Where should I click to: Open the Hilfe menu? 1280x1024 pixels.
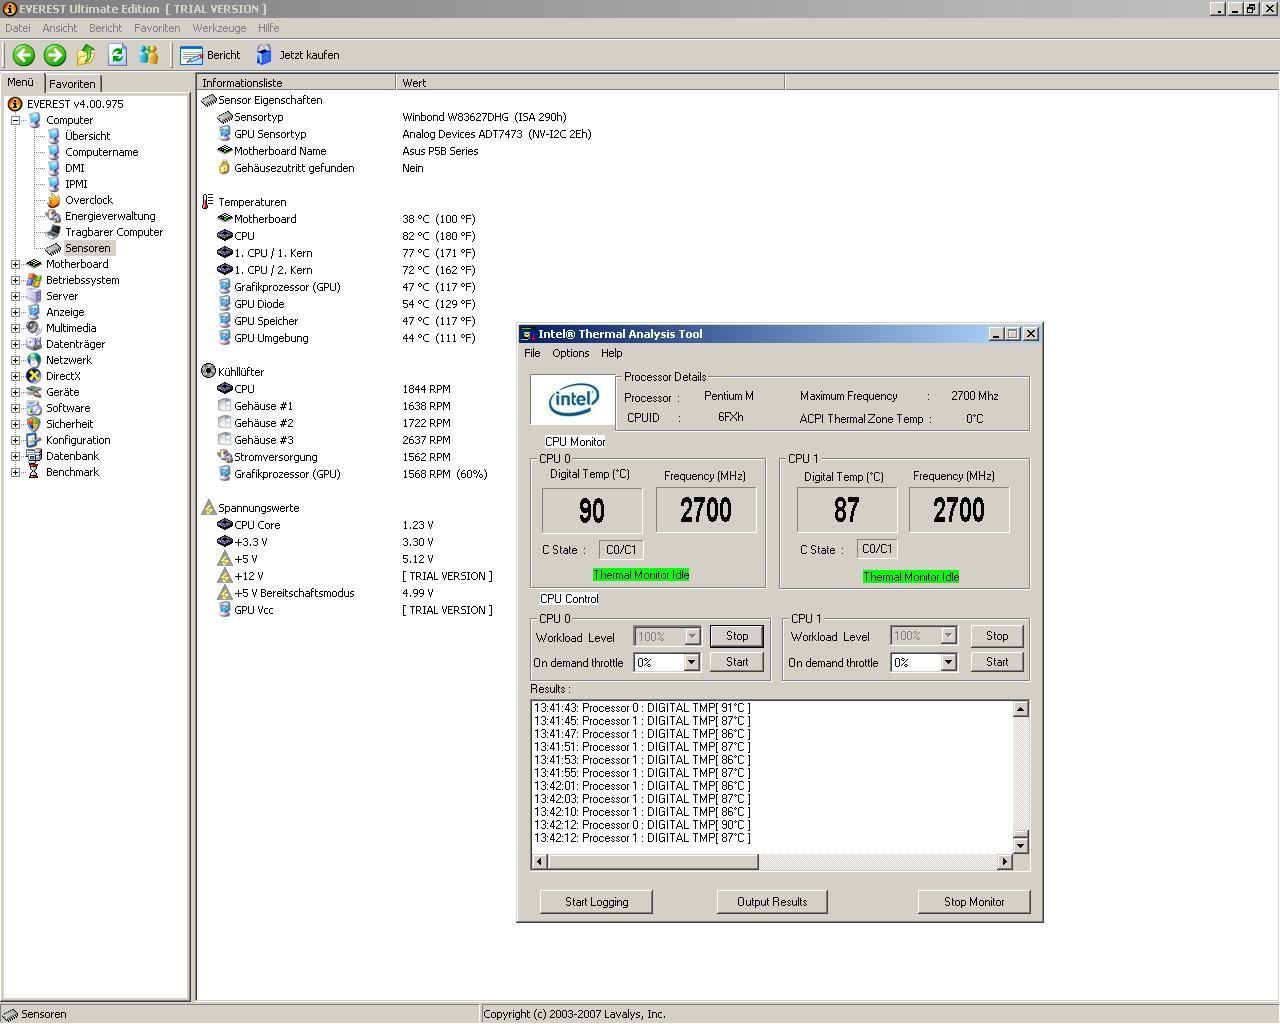(x=268, y=28)
